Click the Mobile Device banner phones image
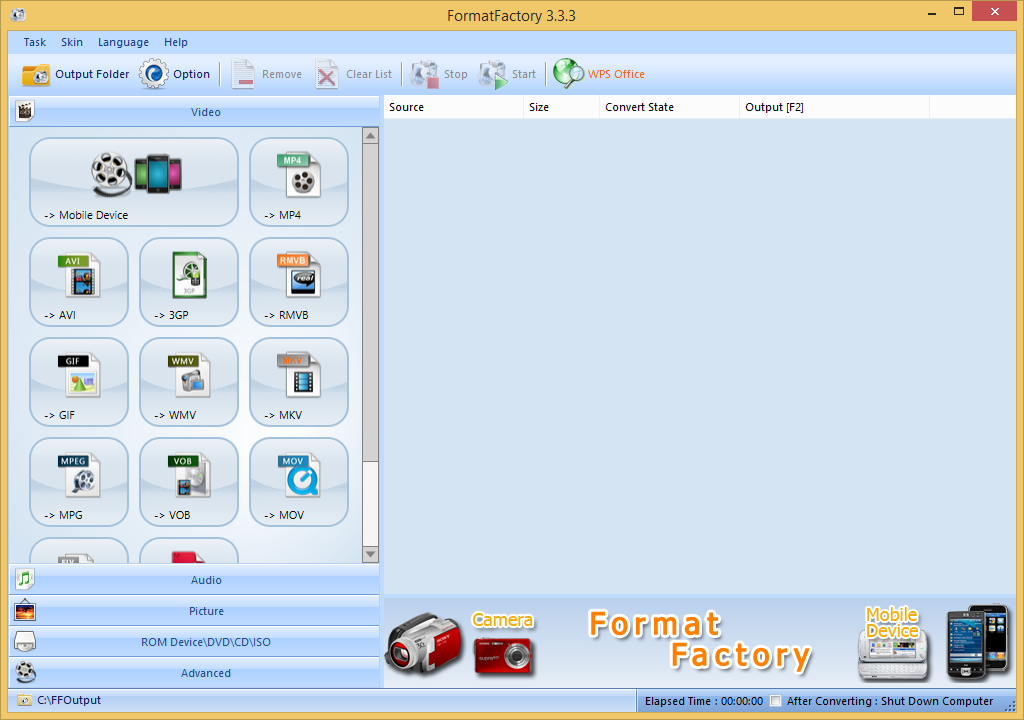Screen dimensions: 1024x720 tap(977, 642)
